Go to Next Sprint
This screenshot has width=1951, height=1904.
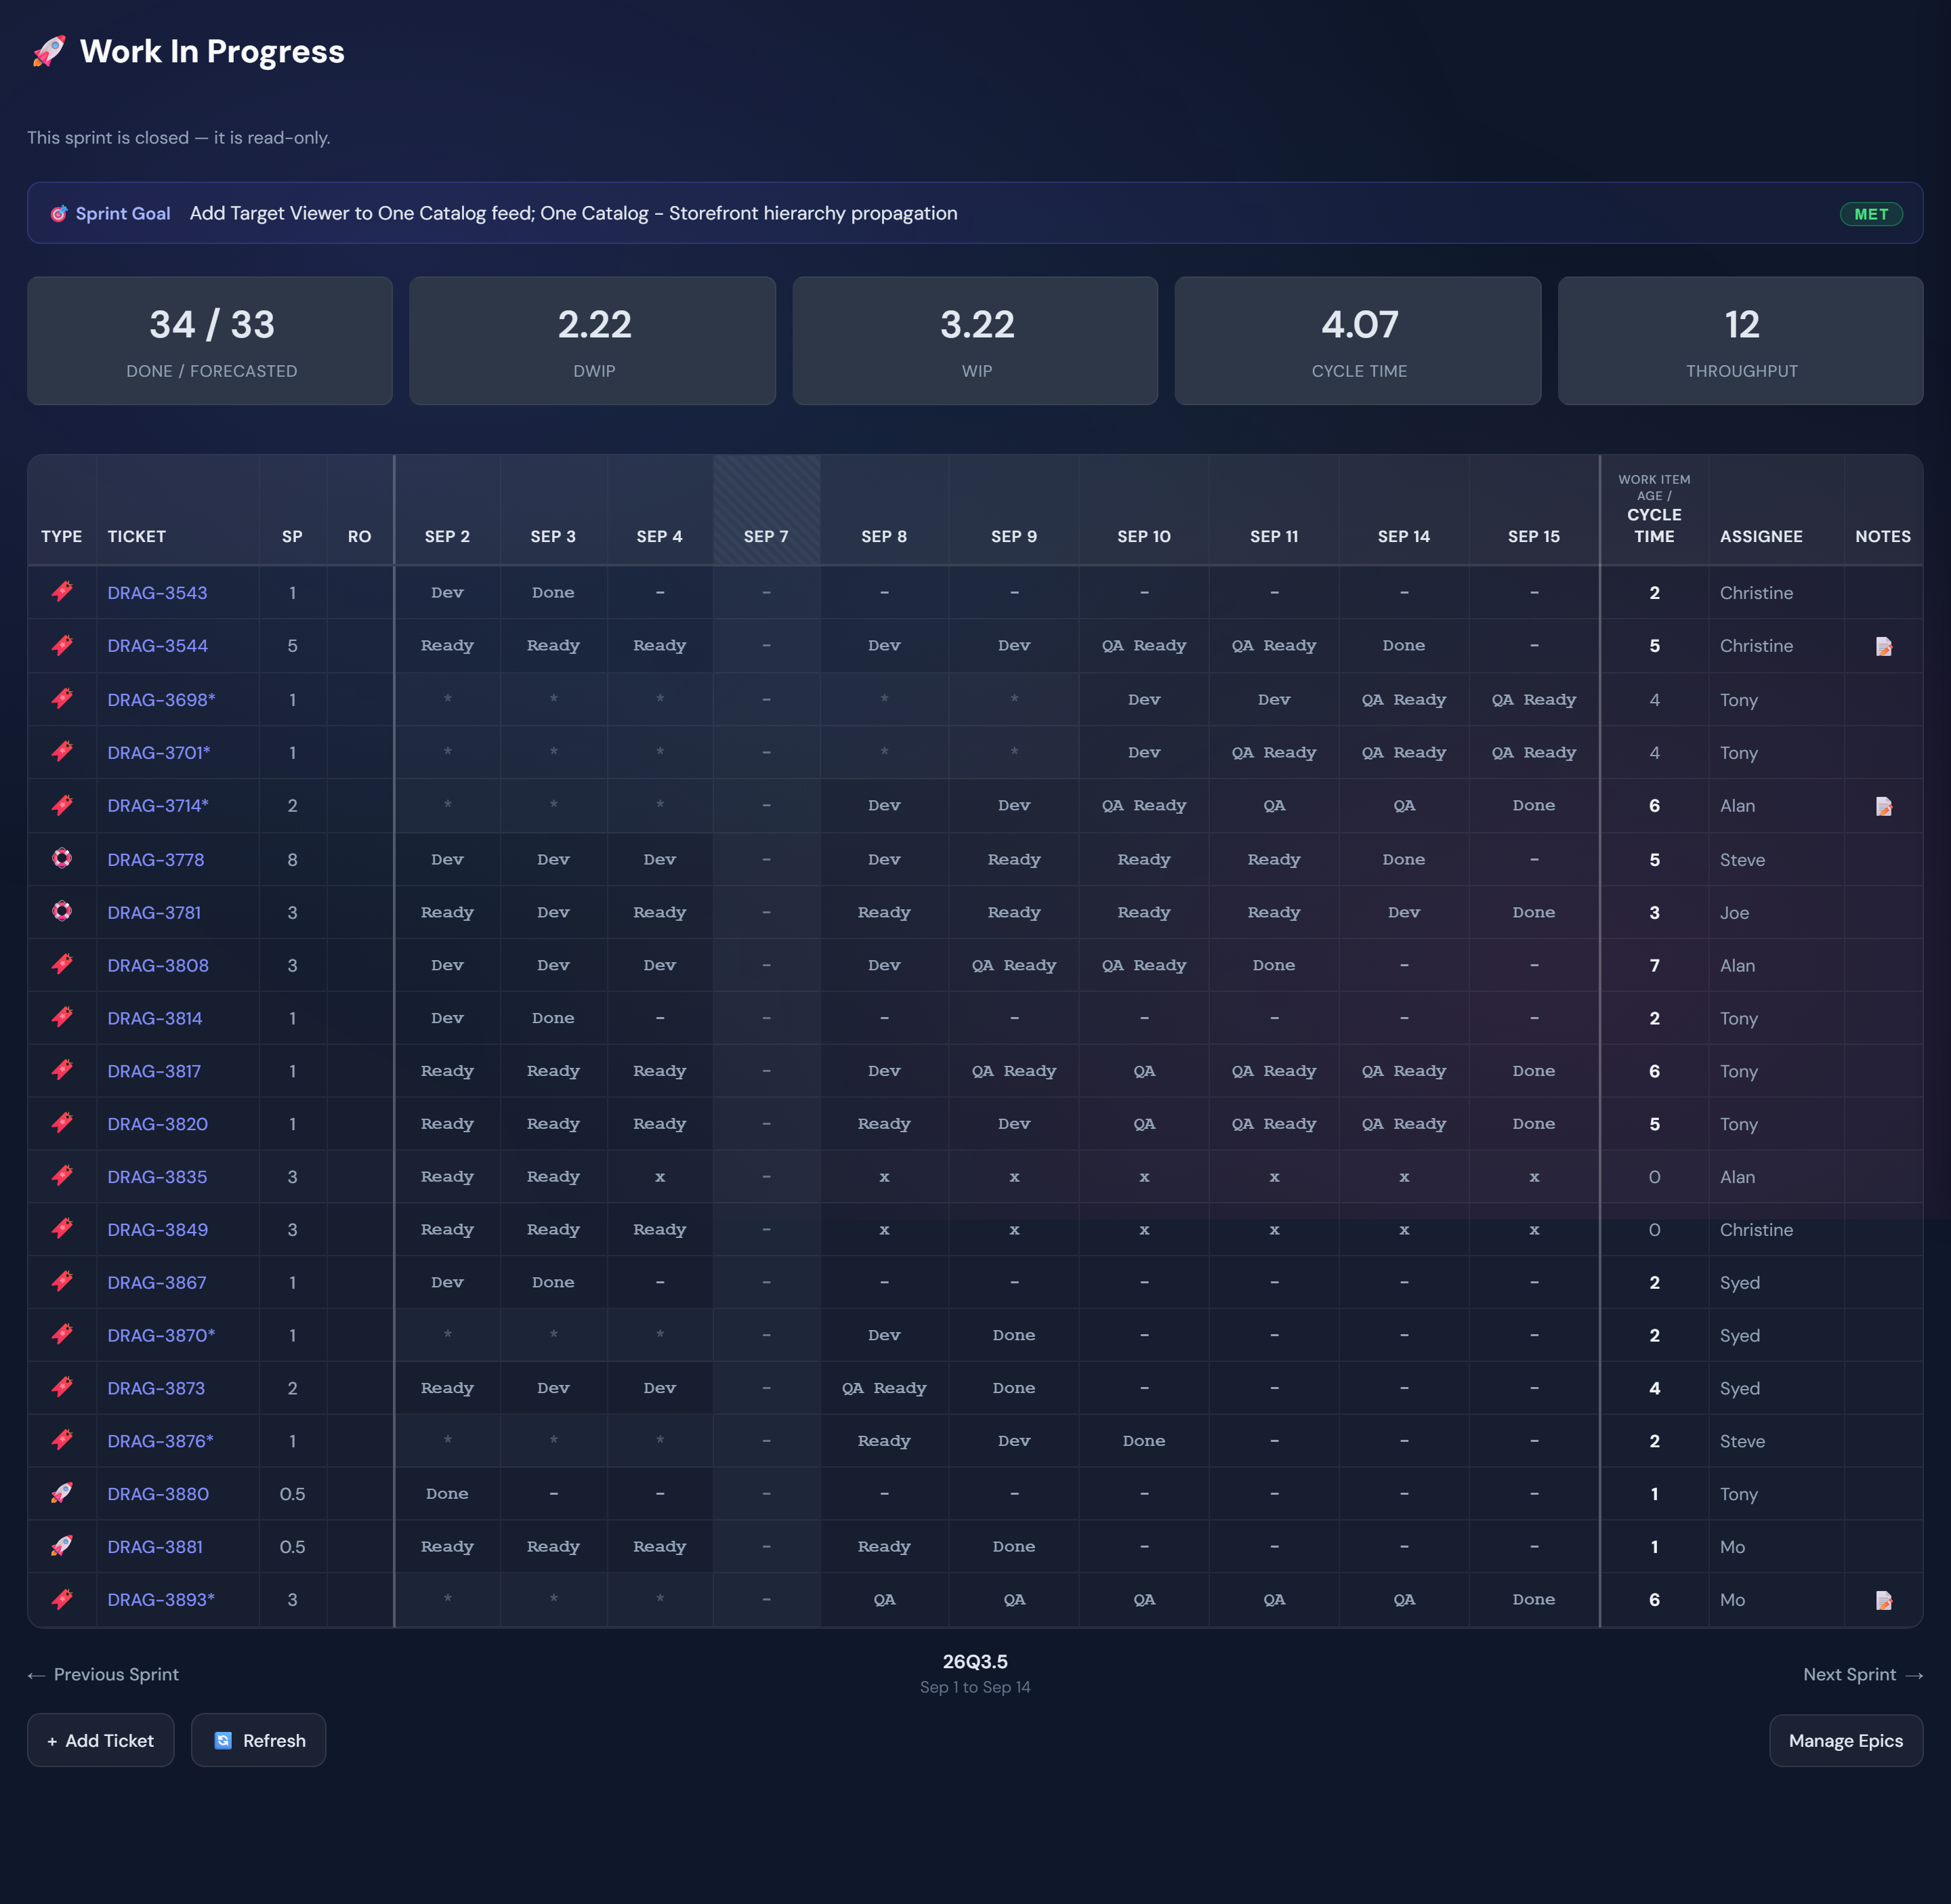pos(1863,1674)
